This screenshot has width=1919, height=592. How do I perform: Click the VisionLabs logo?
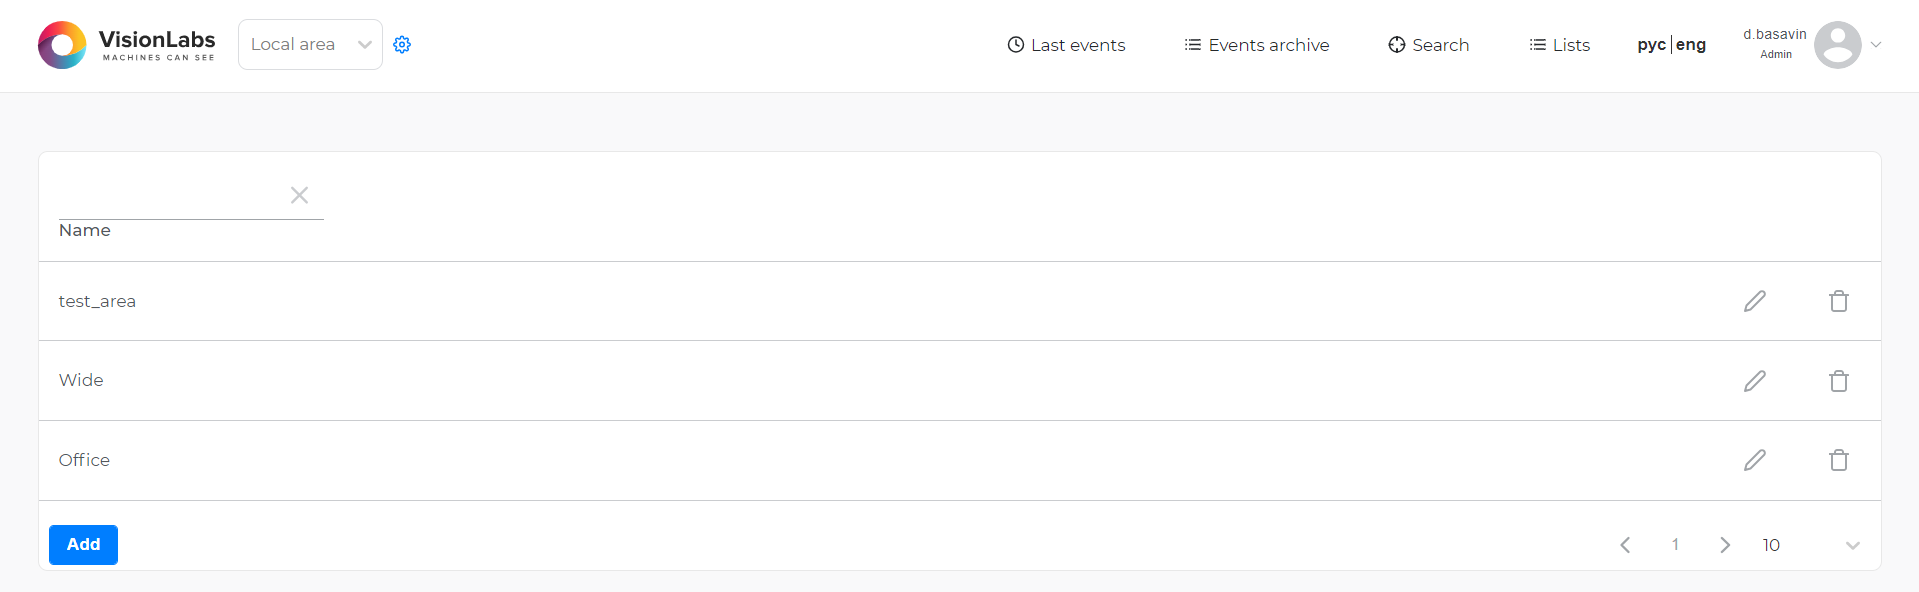pos(127,45)
